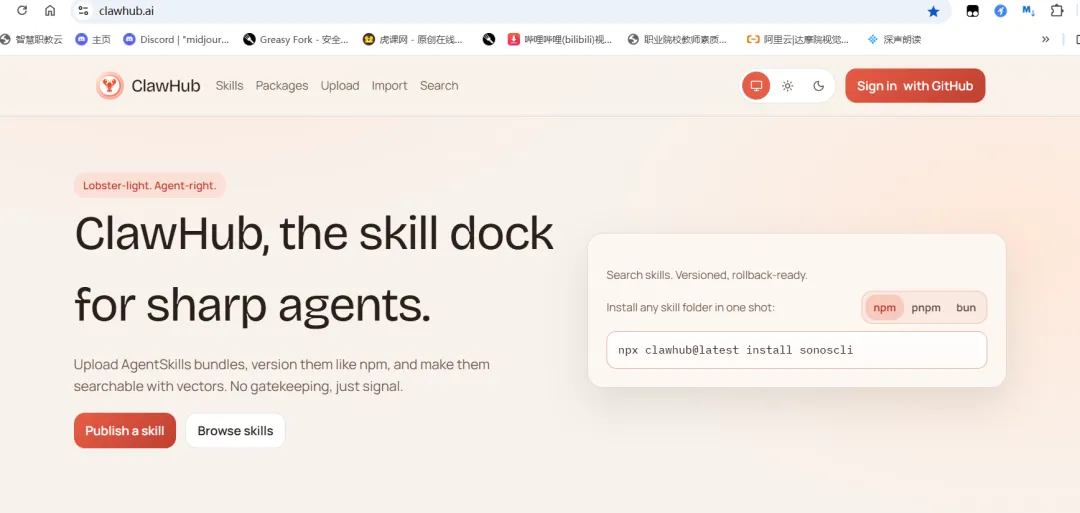Expand the bookmarks overflow chevron

[x=1046, y=39]
